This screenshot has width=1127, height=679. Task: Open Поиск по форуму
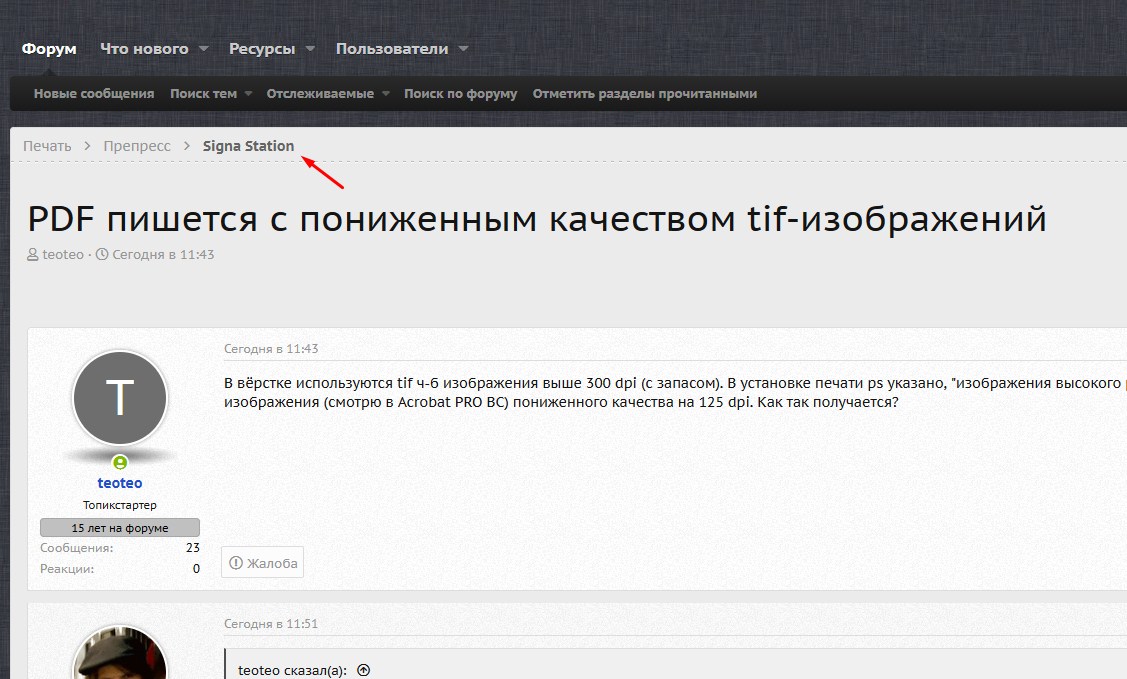coord(460,93)
